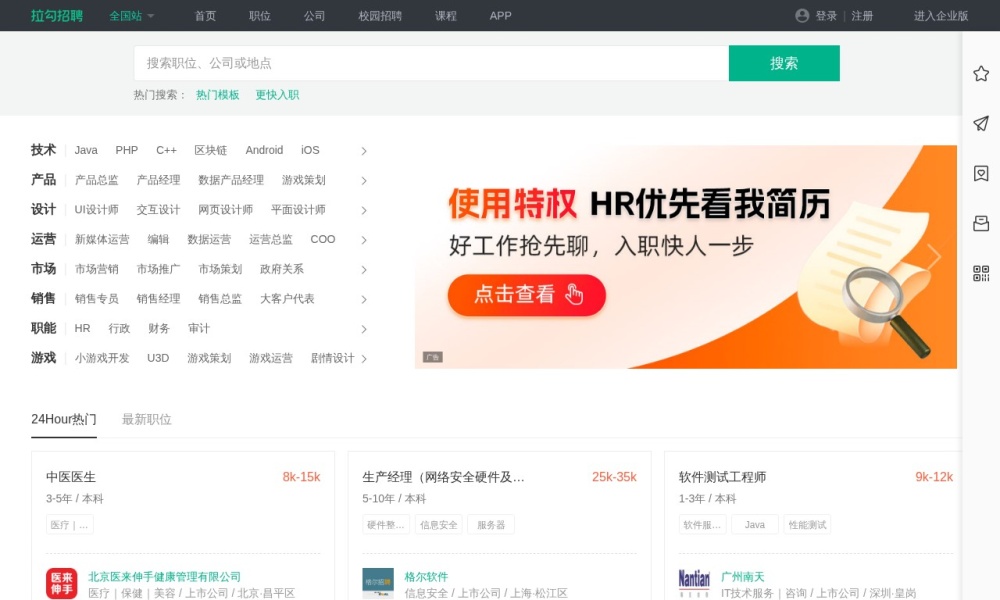Viewport: 1000px width, 600px height.
Task: Click the user avatar icon beside 登录
Action: point(802,16)
